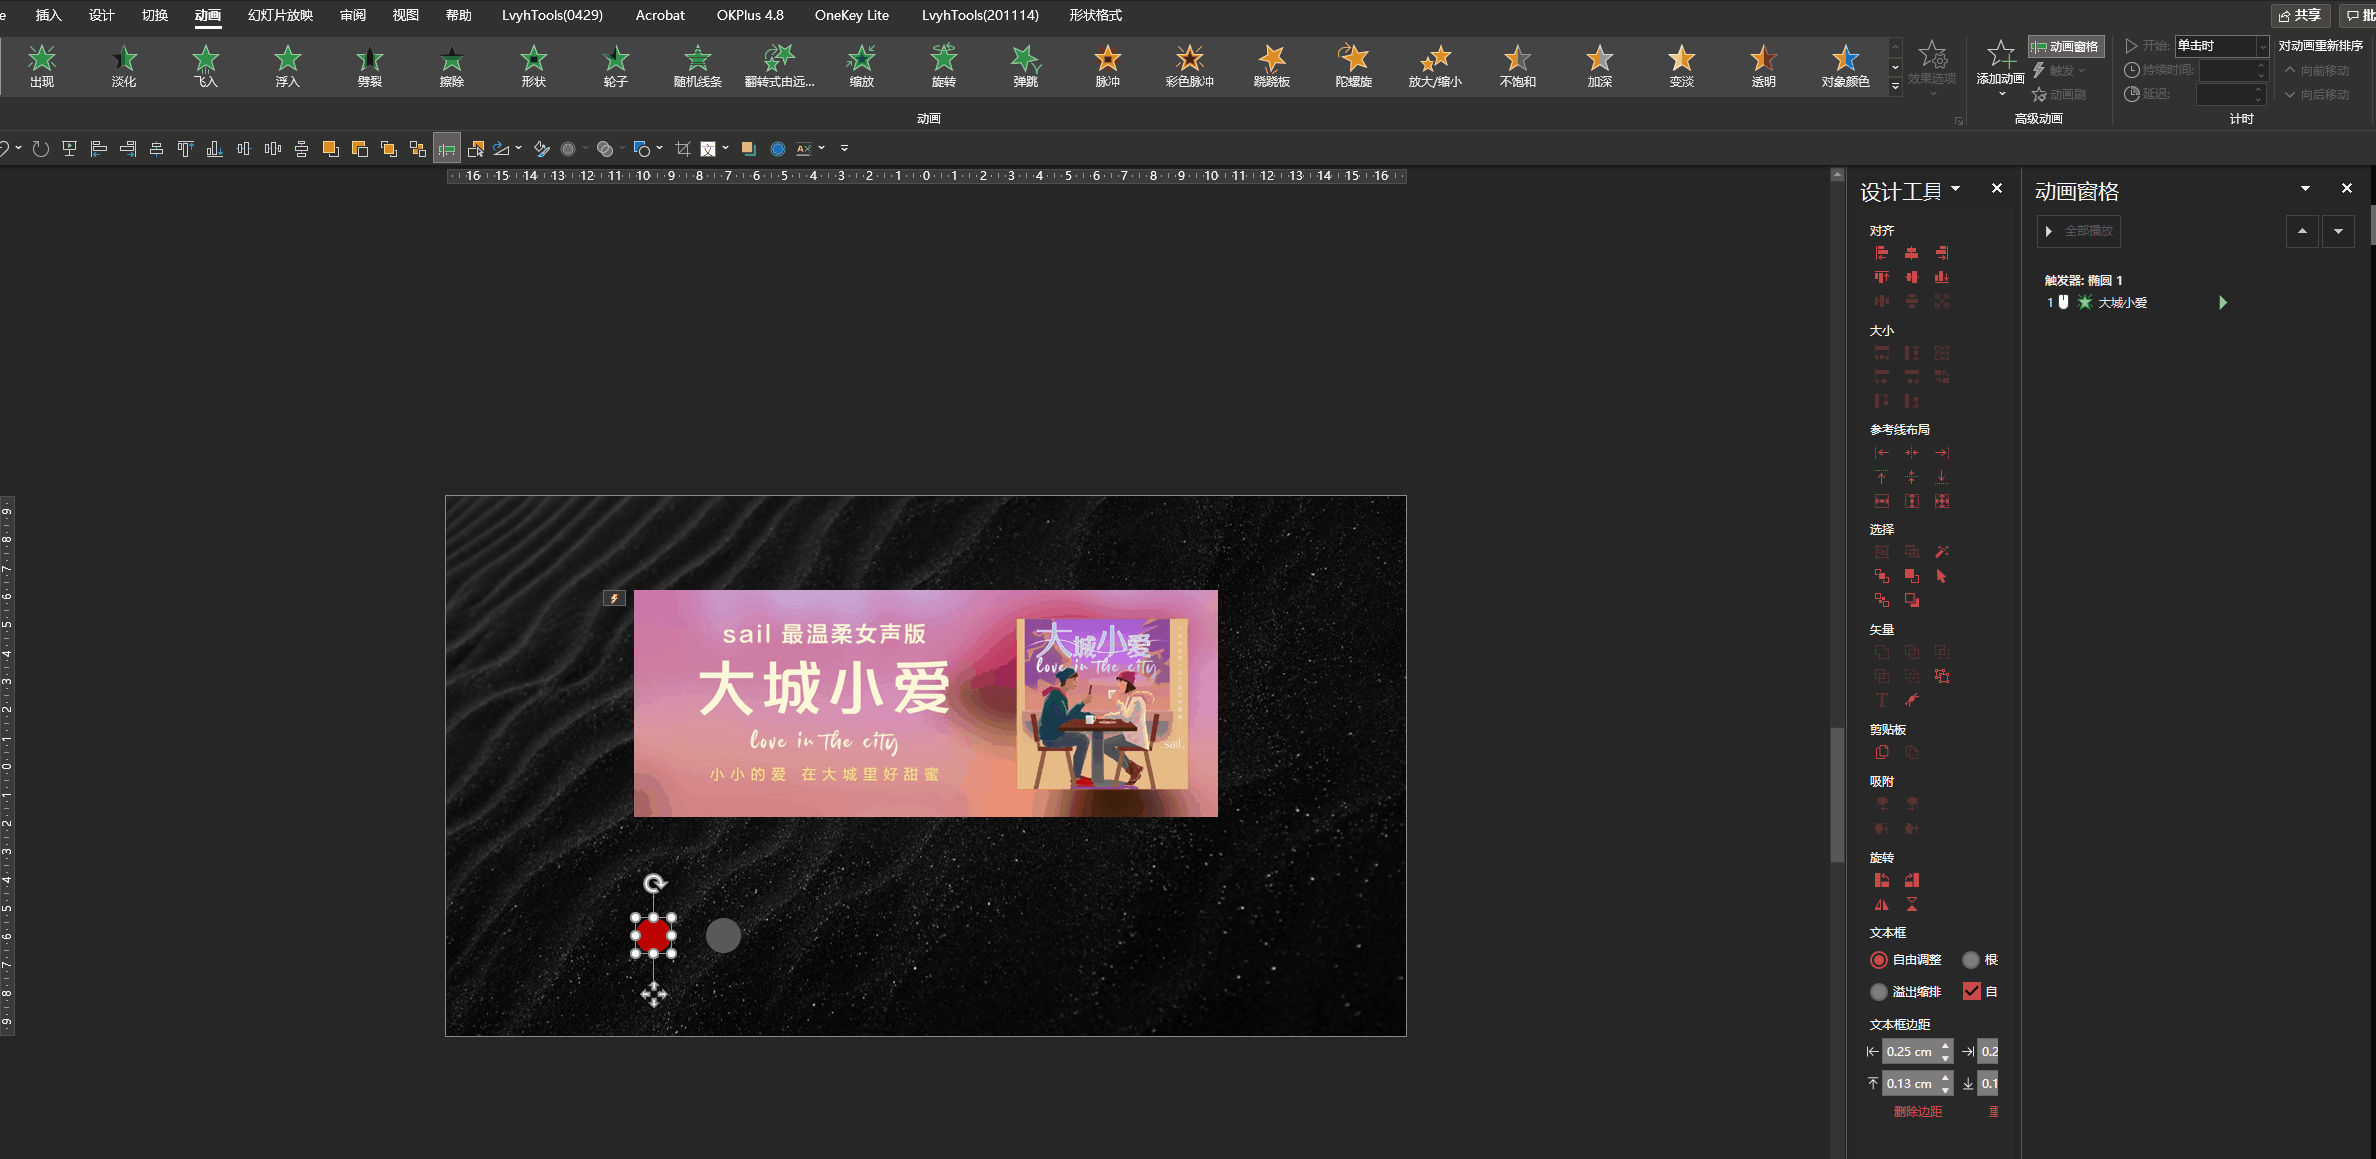Select the 大城小爱 banner image on slide
Image resolution: width=2376 pixels, height=1159 pixels.
[x=925, y=703]
